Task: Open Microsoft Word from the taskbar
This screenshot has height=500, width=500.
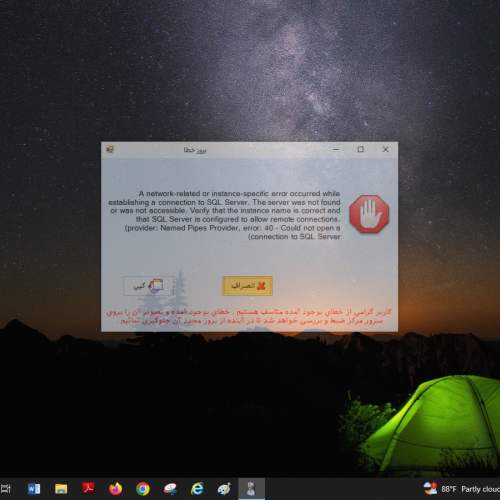Action: 34,489
